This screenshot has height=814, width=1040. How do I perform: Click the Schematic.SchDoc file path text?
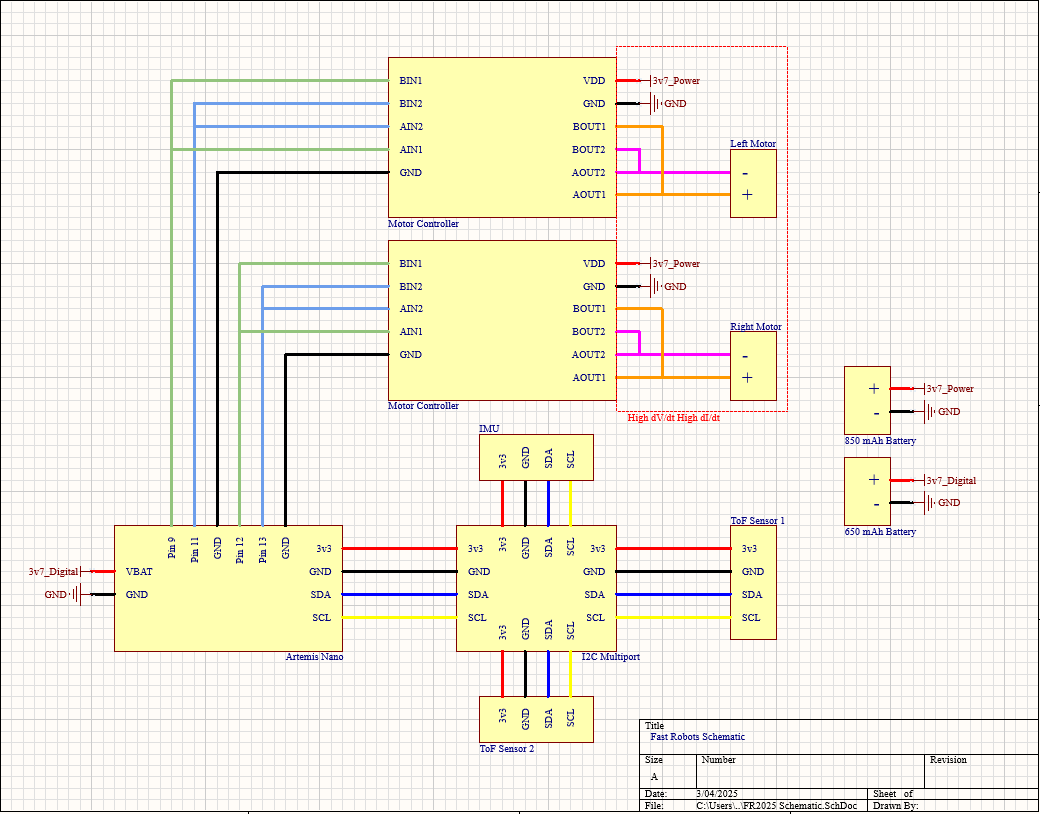776,805
